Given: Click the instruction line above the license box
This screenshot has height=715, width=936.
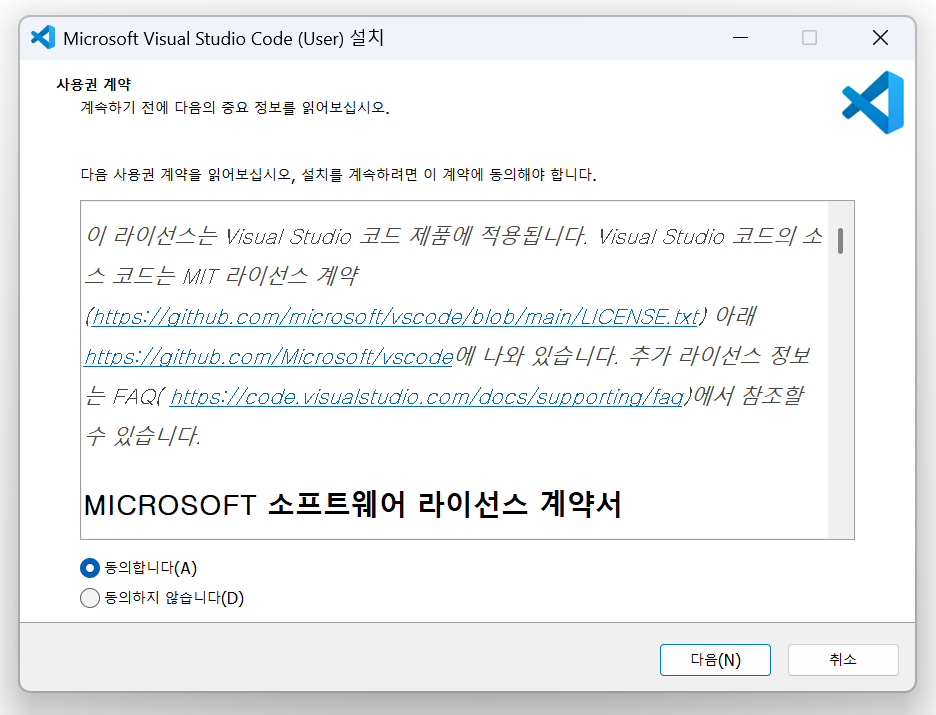Looking at the screenshot, I should click(338, 175).
